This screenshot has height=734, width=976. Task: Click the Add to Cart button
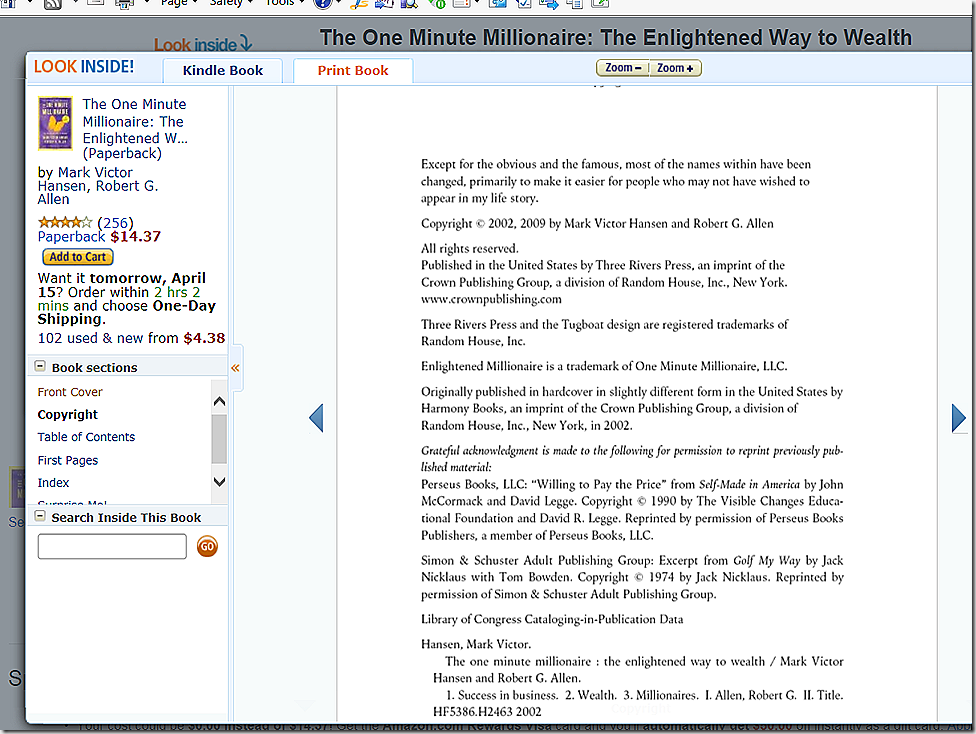pos(78,257)
